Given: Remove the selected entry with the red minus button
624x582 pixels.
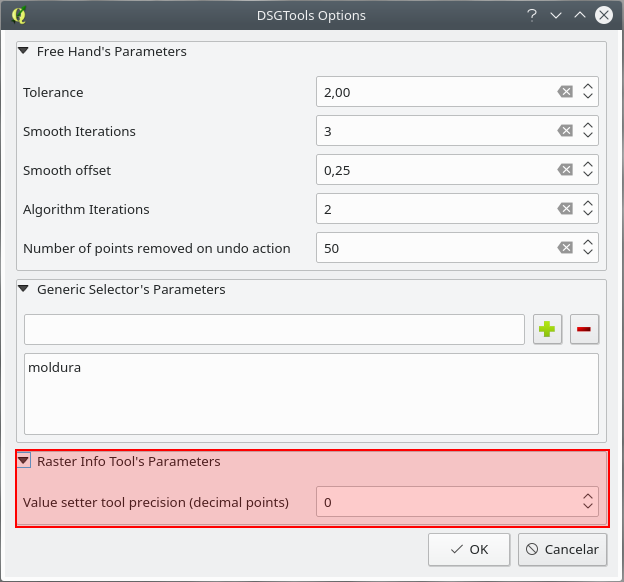Looking at the screenshot, I should coord(584,329).
